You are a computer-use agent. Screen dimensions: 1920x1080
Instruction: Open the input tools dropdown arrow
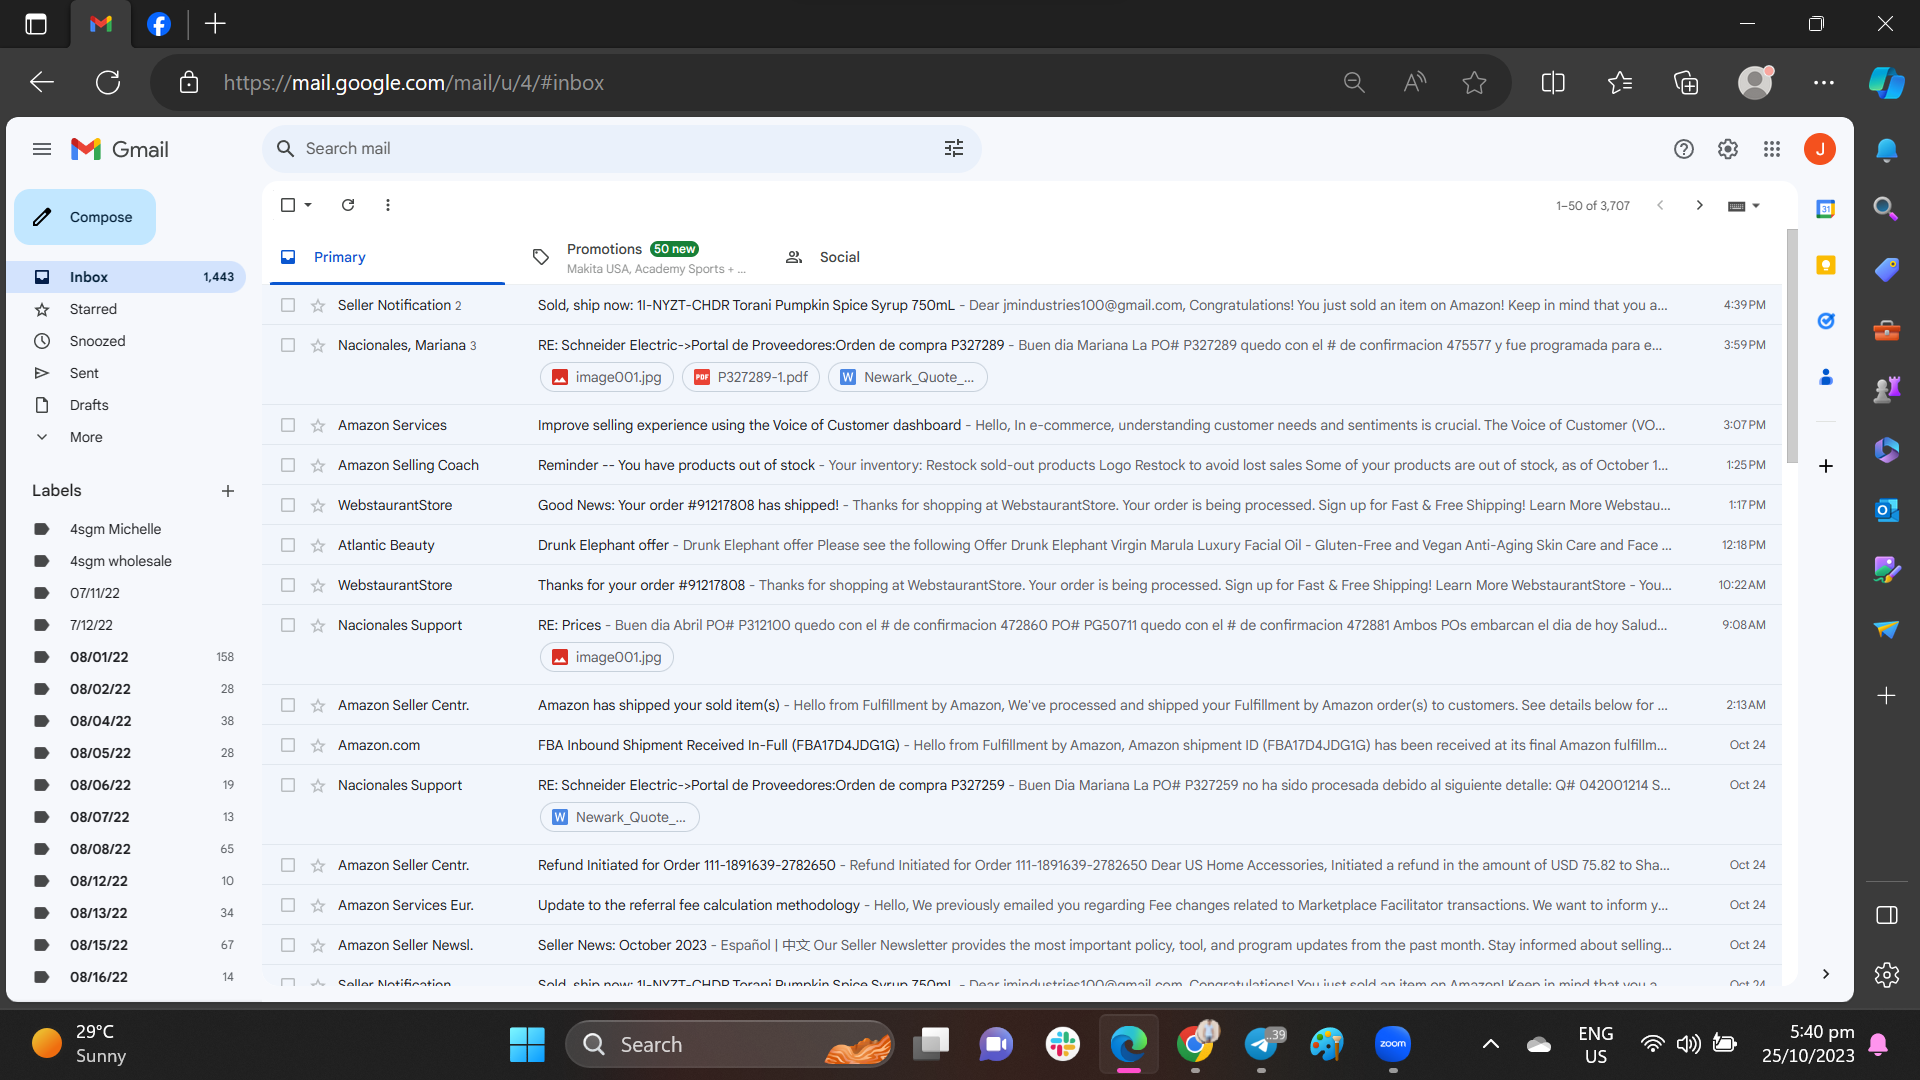[1756, 206]
